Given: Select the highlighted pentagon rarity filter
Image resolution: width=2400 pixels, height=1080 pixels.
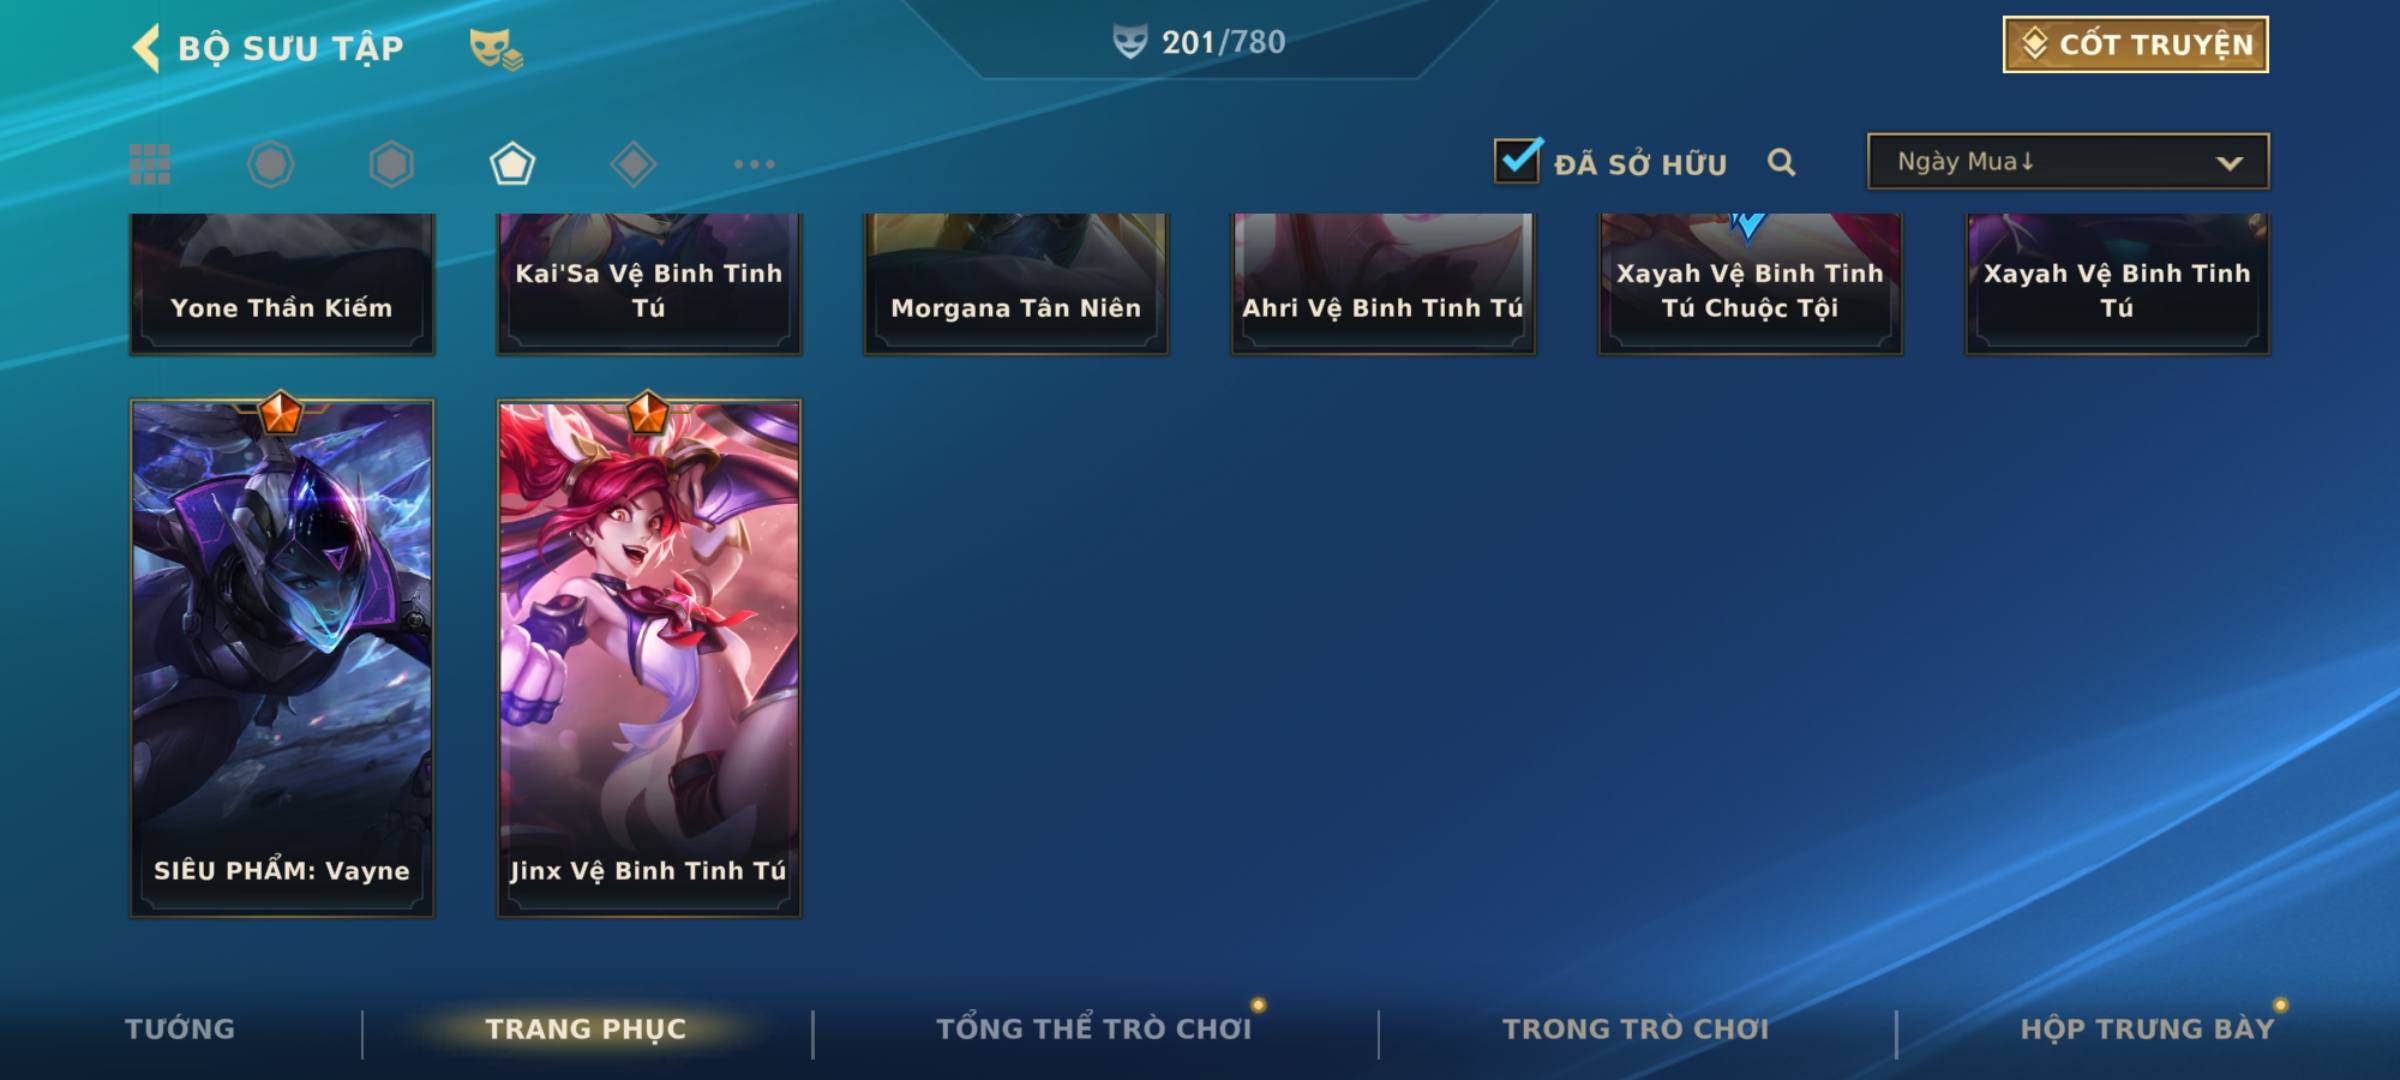Looking at the screenshot, I should [x=512, y=164].
